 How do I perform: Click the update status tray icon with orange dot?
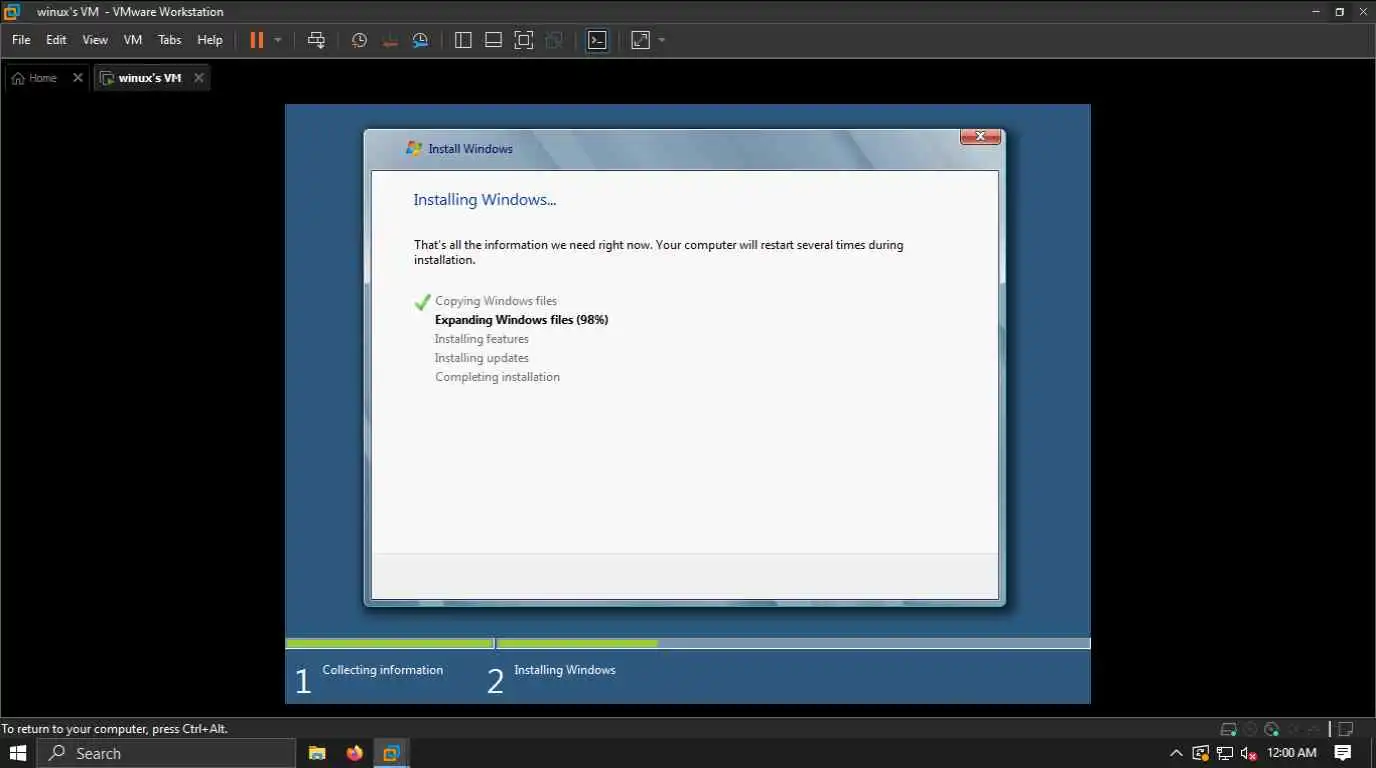(x=1200, y=753)
